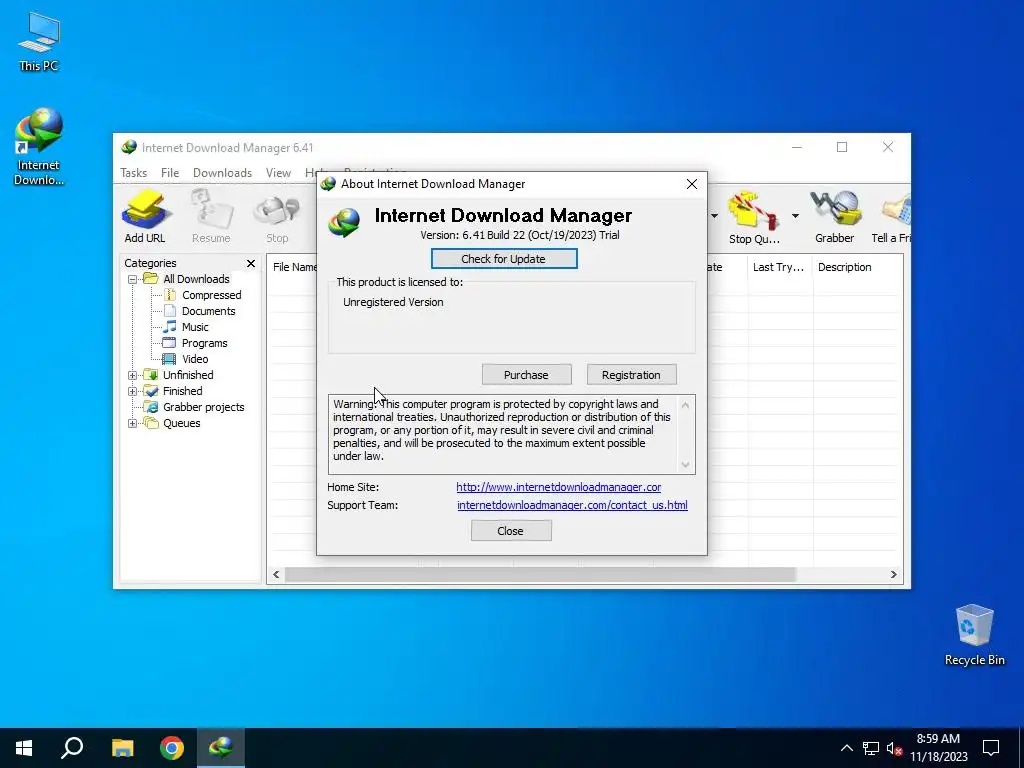The width and height of the screenshot is (1024, 768).
Task: Close the Categories panel
Action: coord(251,263)
